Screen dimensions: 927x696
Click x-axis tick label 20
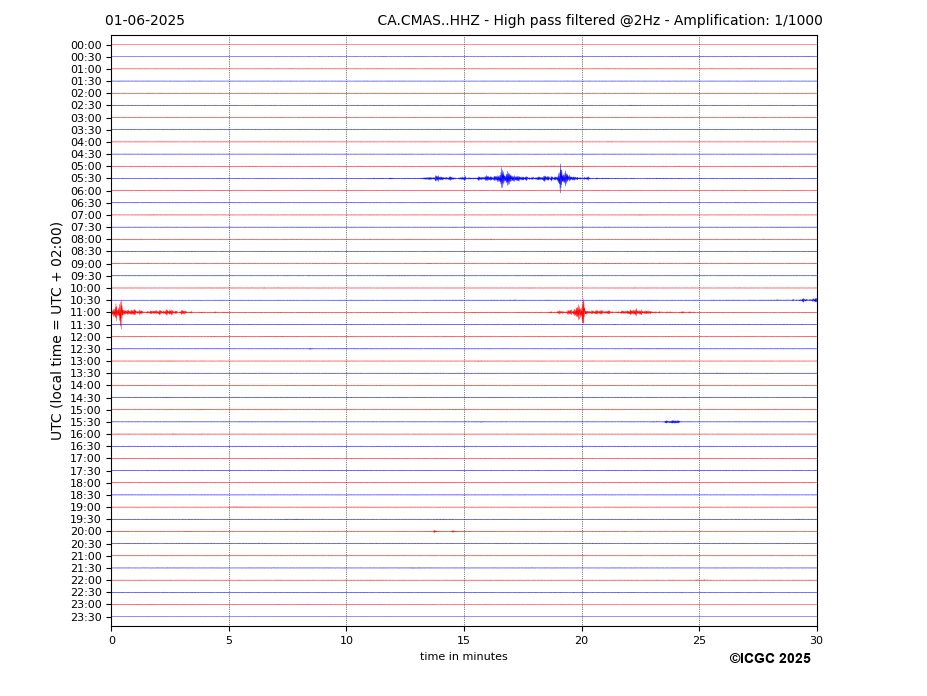coord(582,640)
